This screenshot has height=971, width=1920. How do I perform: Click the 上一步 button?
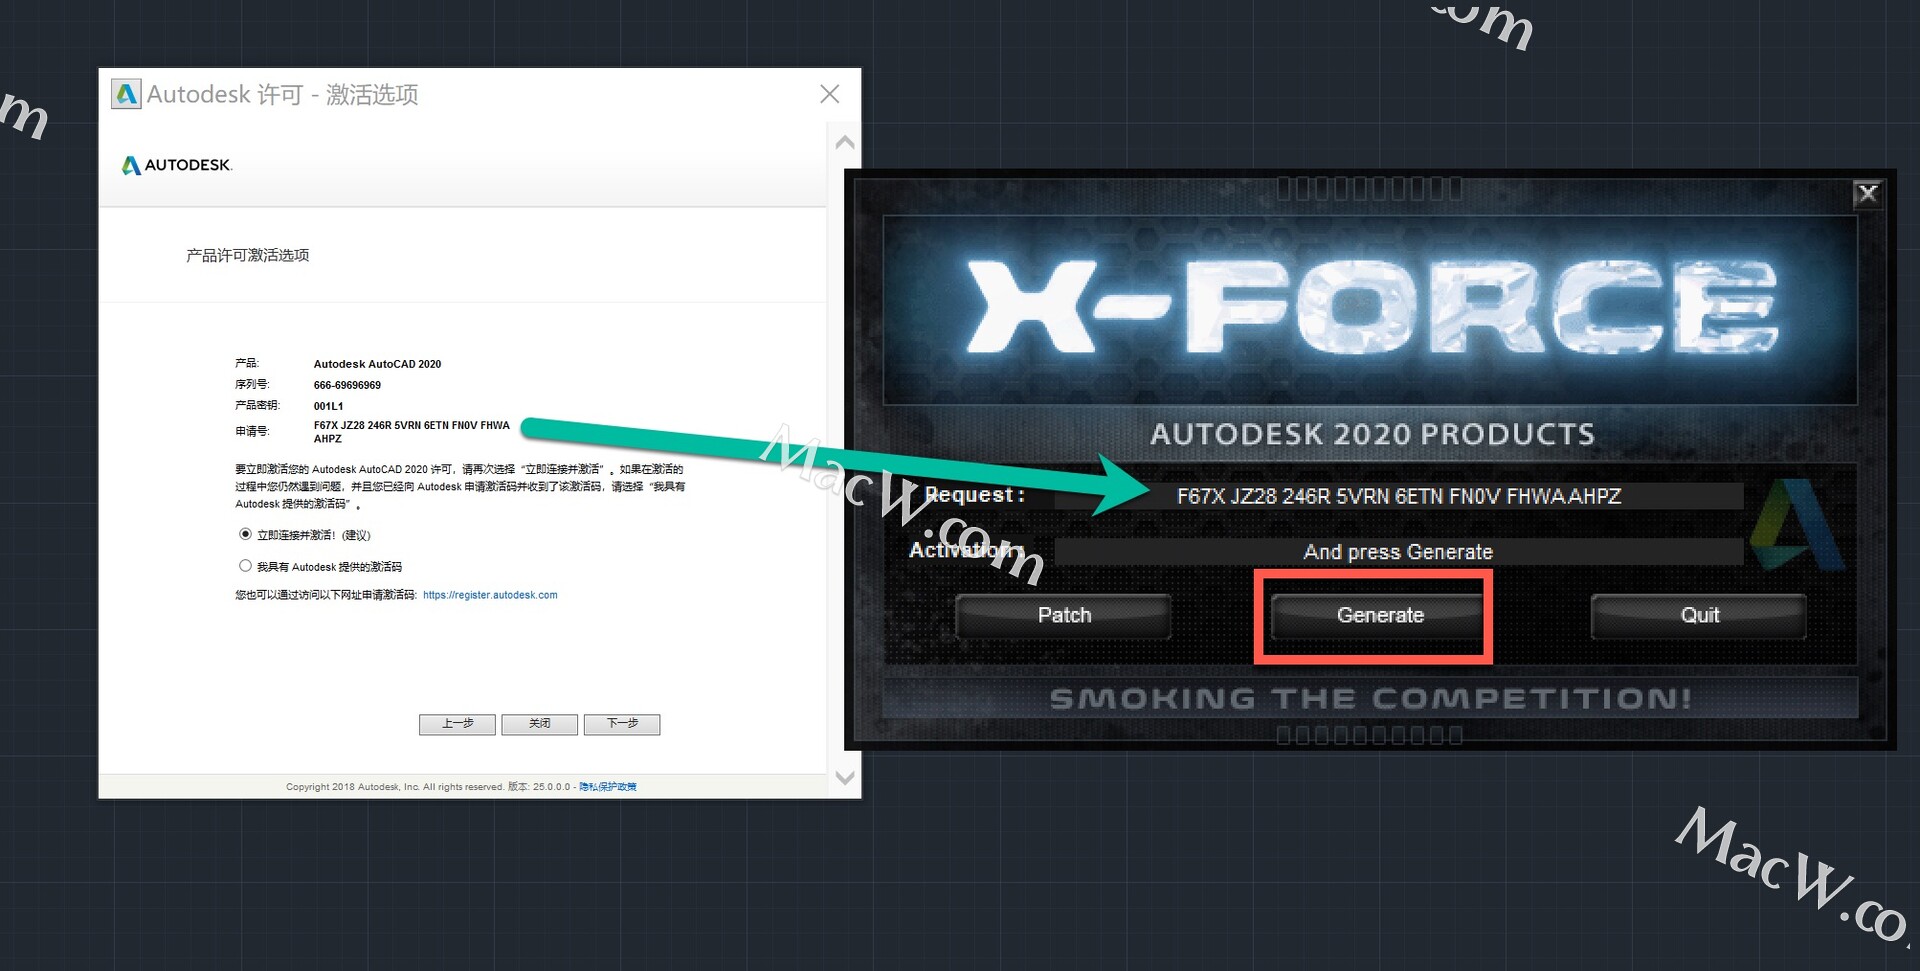pos(457,724)
